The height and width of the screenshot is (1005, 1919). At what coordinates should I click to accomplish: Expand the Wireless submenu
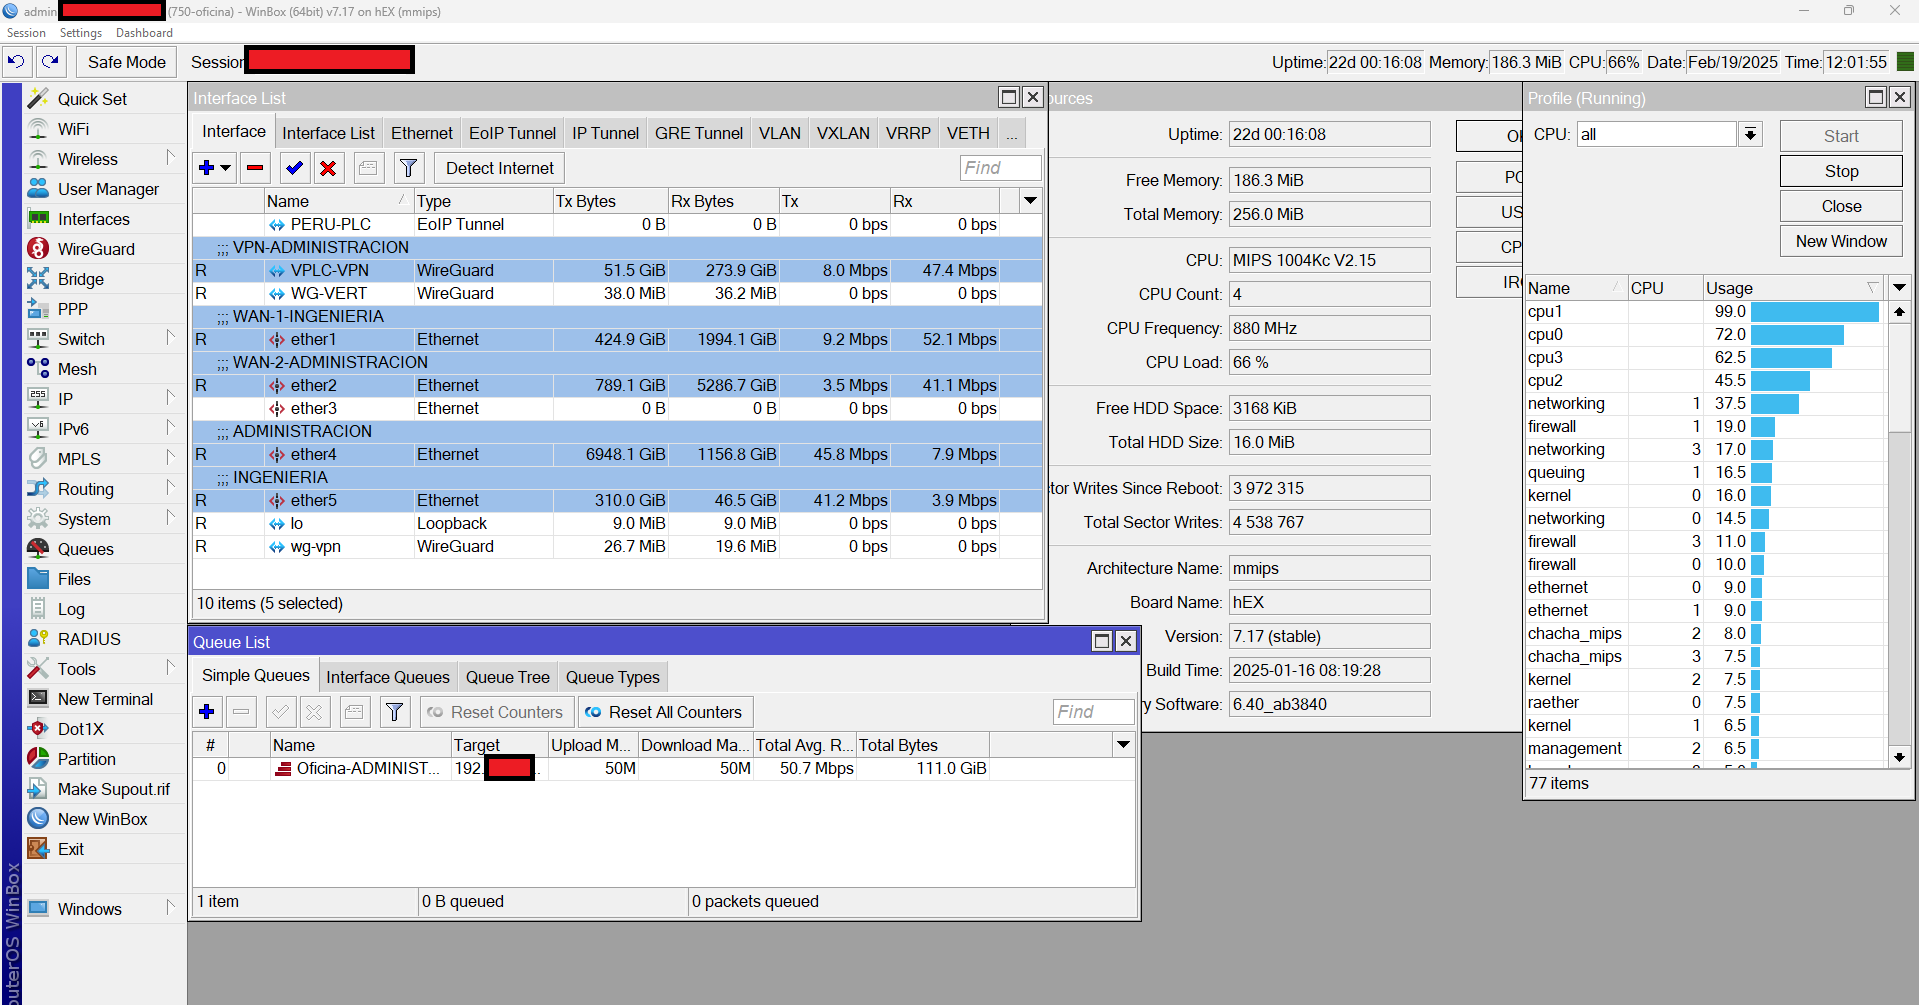[170, 158]
